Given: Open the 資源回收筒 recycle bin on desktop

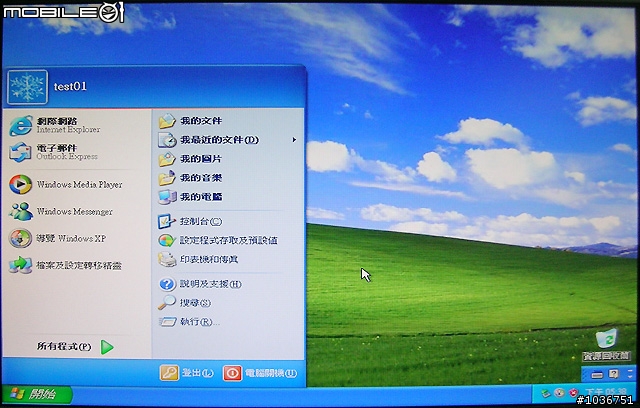Looking at the screenshot, I should click(x=606, y=345).
